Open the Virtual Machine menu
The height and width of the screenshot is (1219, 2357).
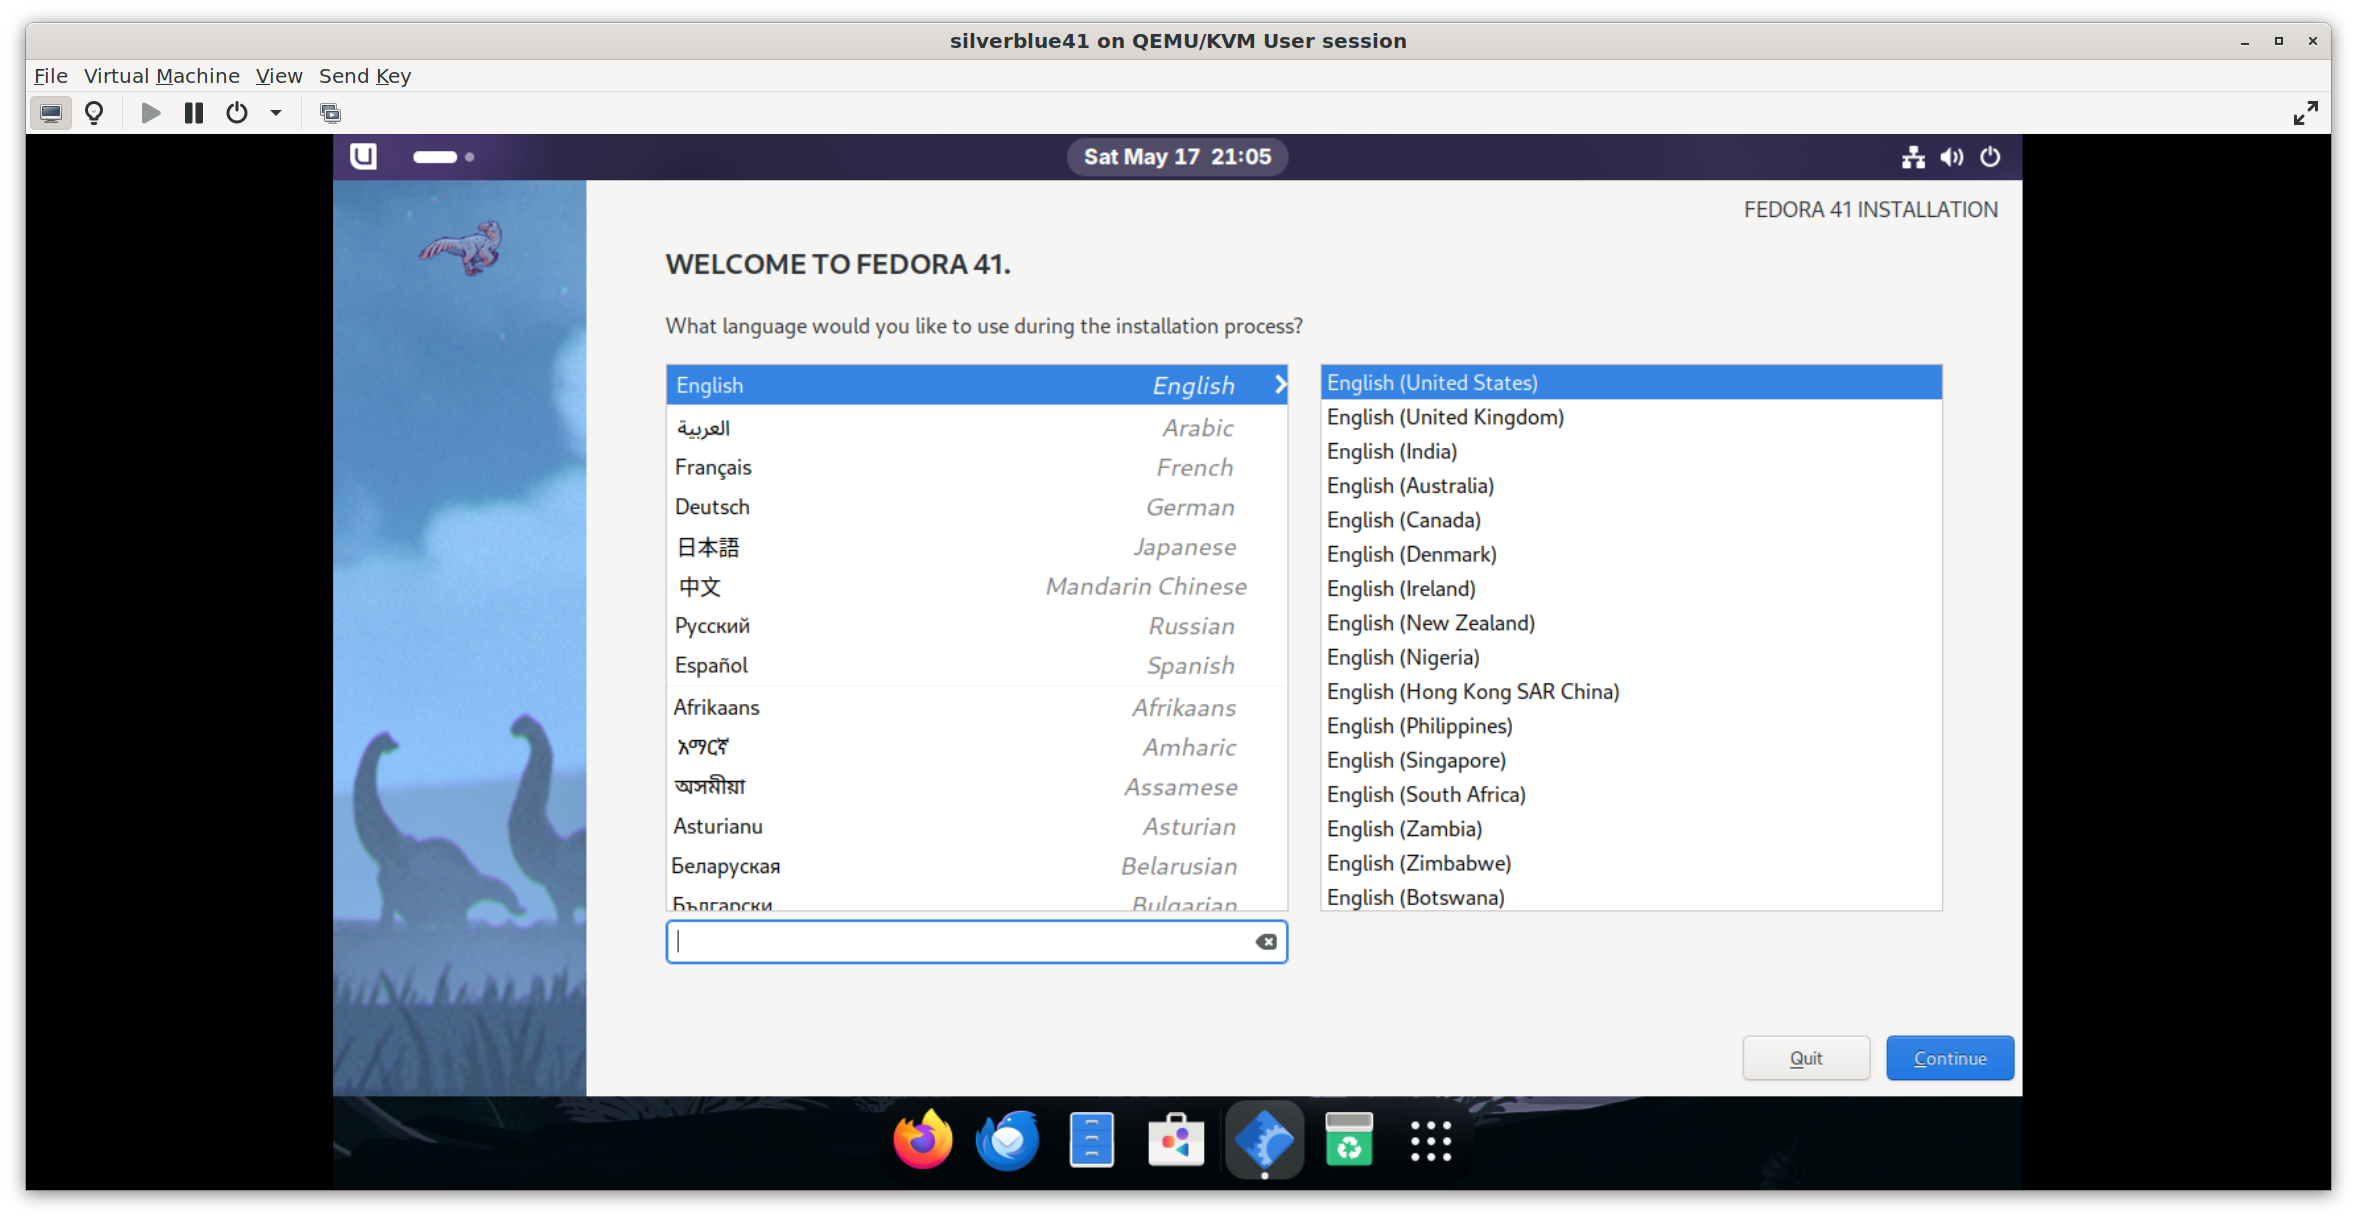coord(161,76)
